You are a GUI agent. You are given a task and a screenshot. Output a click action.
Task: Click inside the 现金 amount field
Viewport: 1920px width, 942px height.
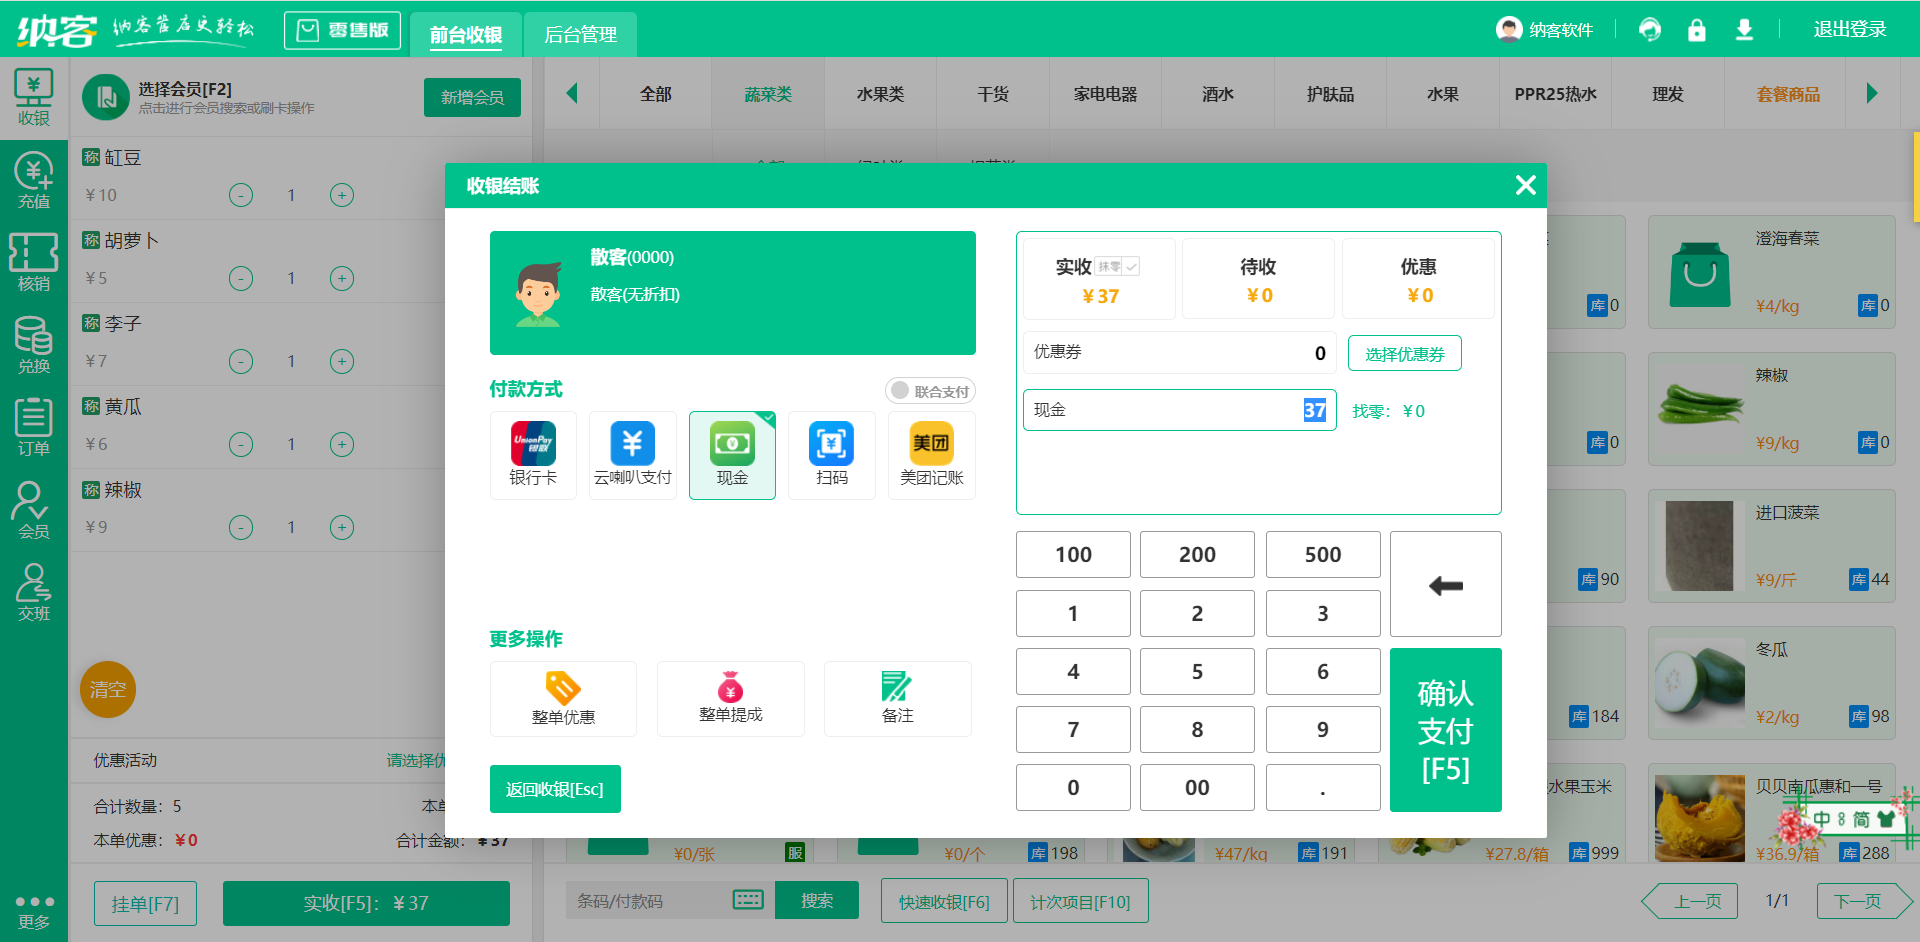[x=1180, y=410]
